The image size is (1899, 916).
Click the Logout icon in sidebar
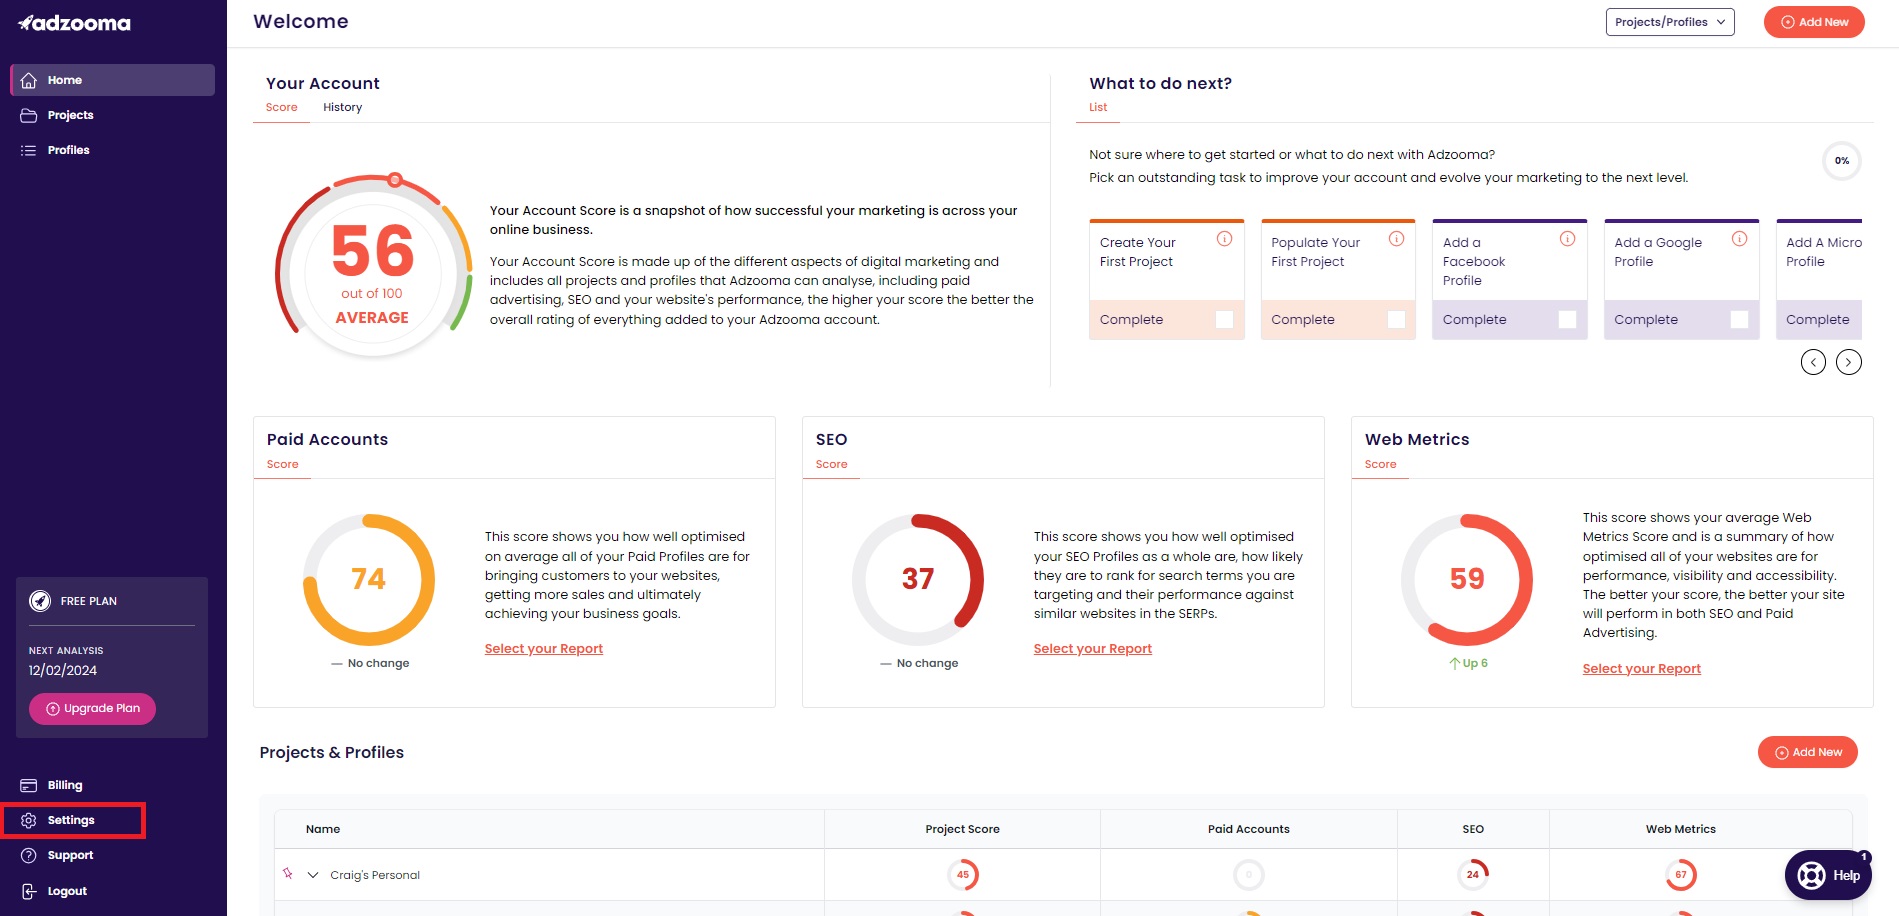pos(29,891)
